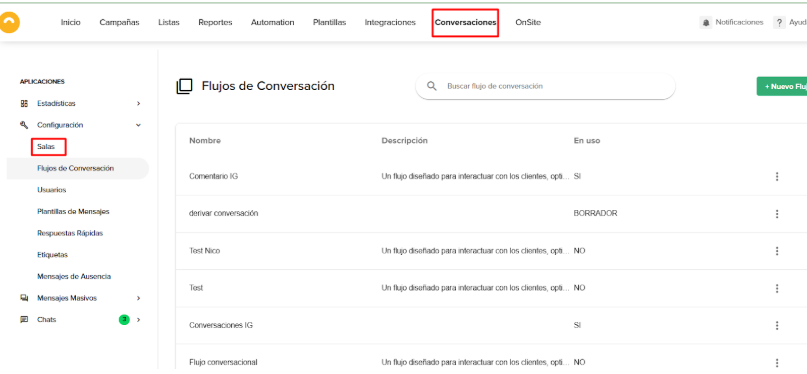Click the Chats sidebar icon

[x=24, y=319]
